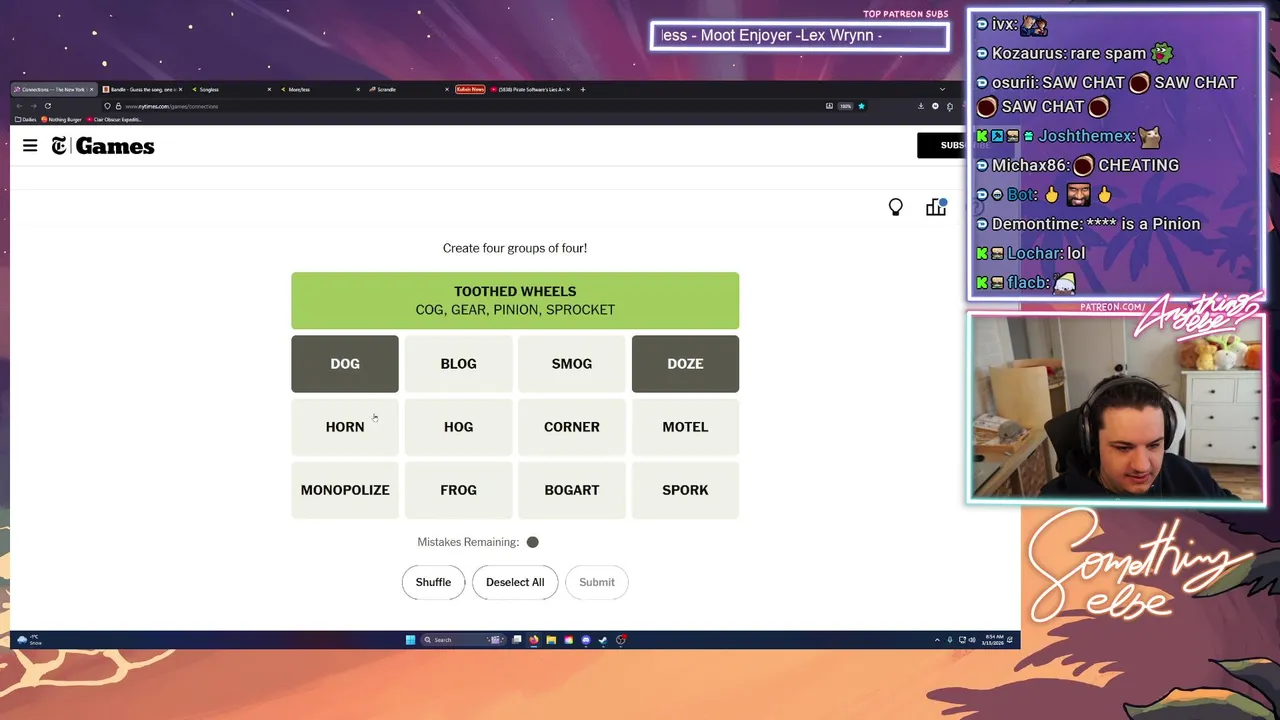Select the SPORK word tile
The width and height of the screenshot is (1280, 720).
pos(685,490)
